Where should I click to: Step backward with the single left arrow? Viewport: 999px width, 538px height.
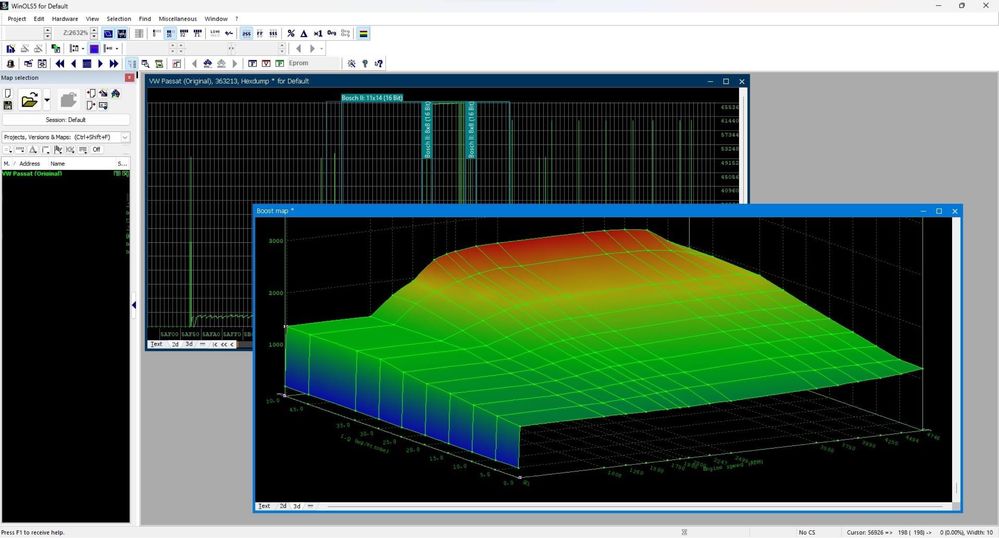coord(73,64)
